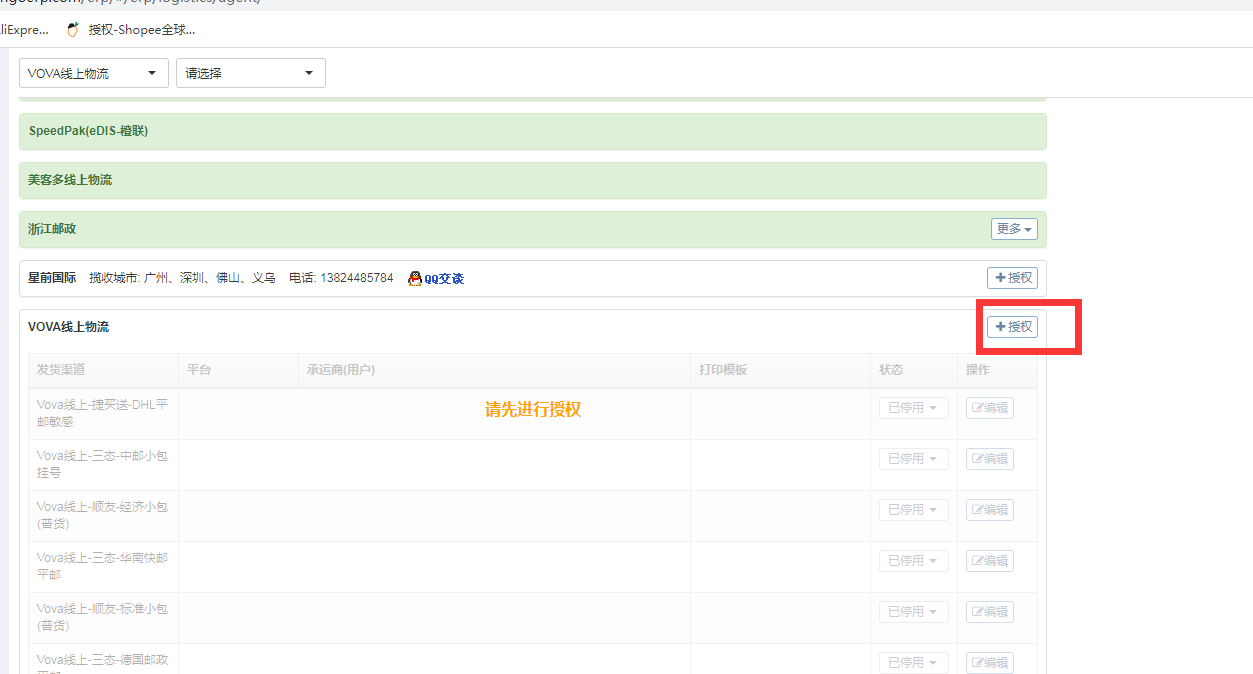Click the phone number 13824485784
Viewport: 1253px width, 674px height.
point(357,278)
